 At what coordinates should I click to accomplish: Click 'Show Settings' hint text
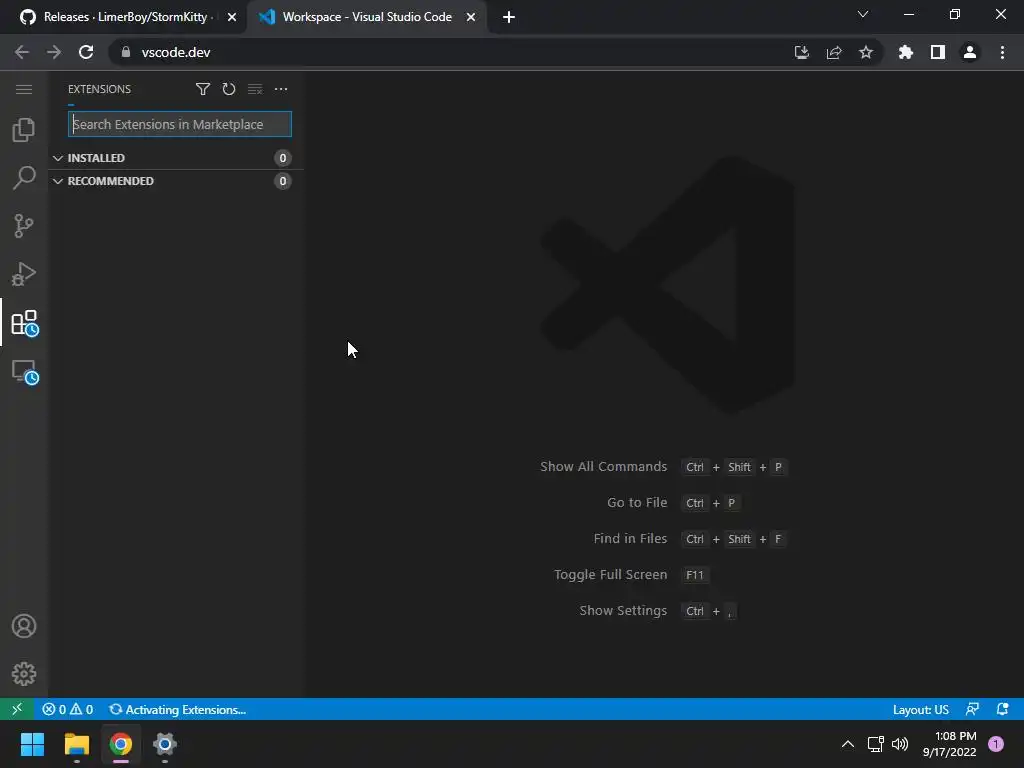pyautogui.click(x=623, y=610)
